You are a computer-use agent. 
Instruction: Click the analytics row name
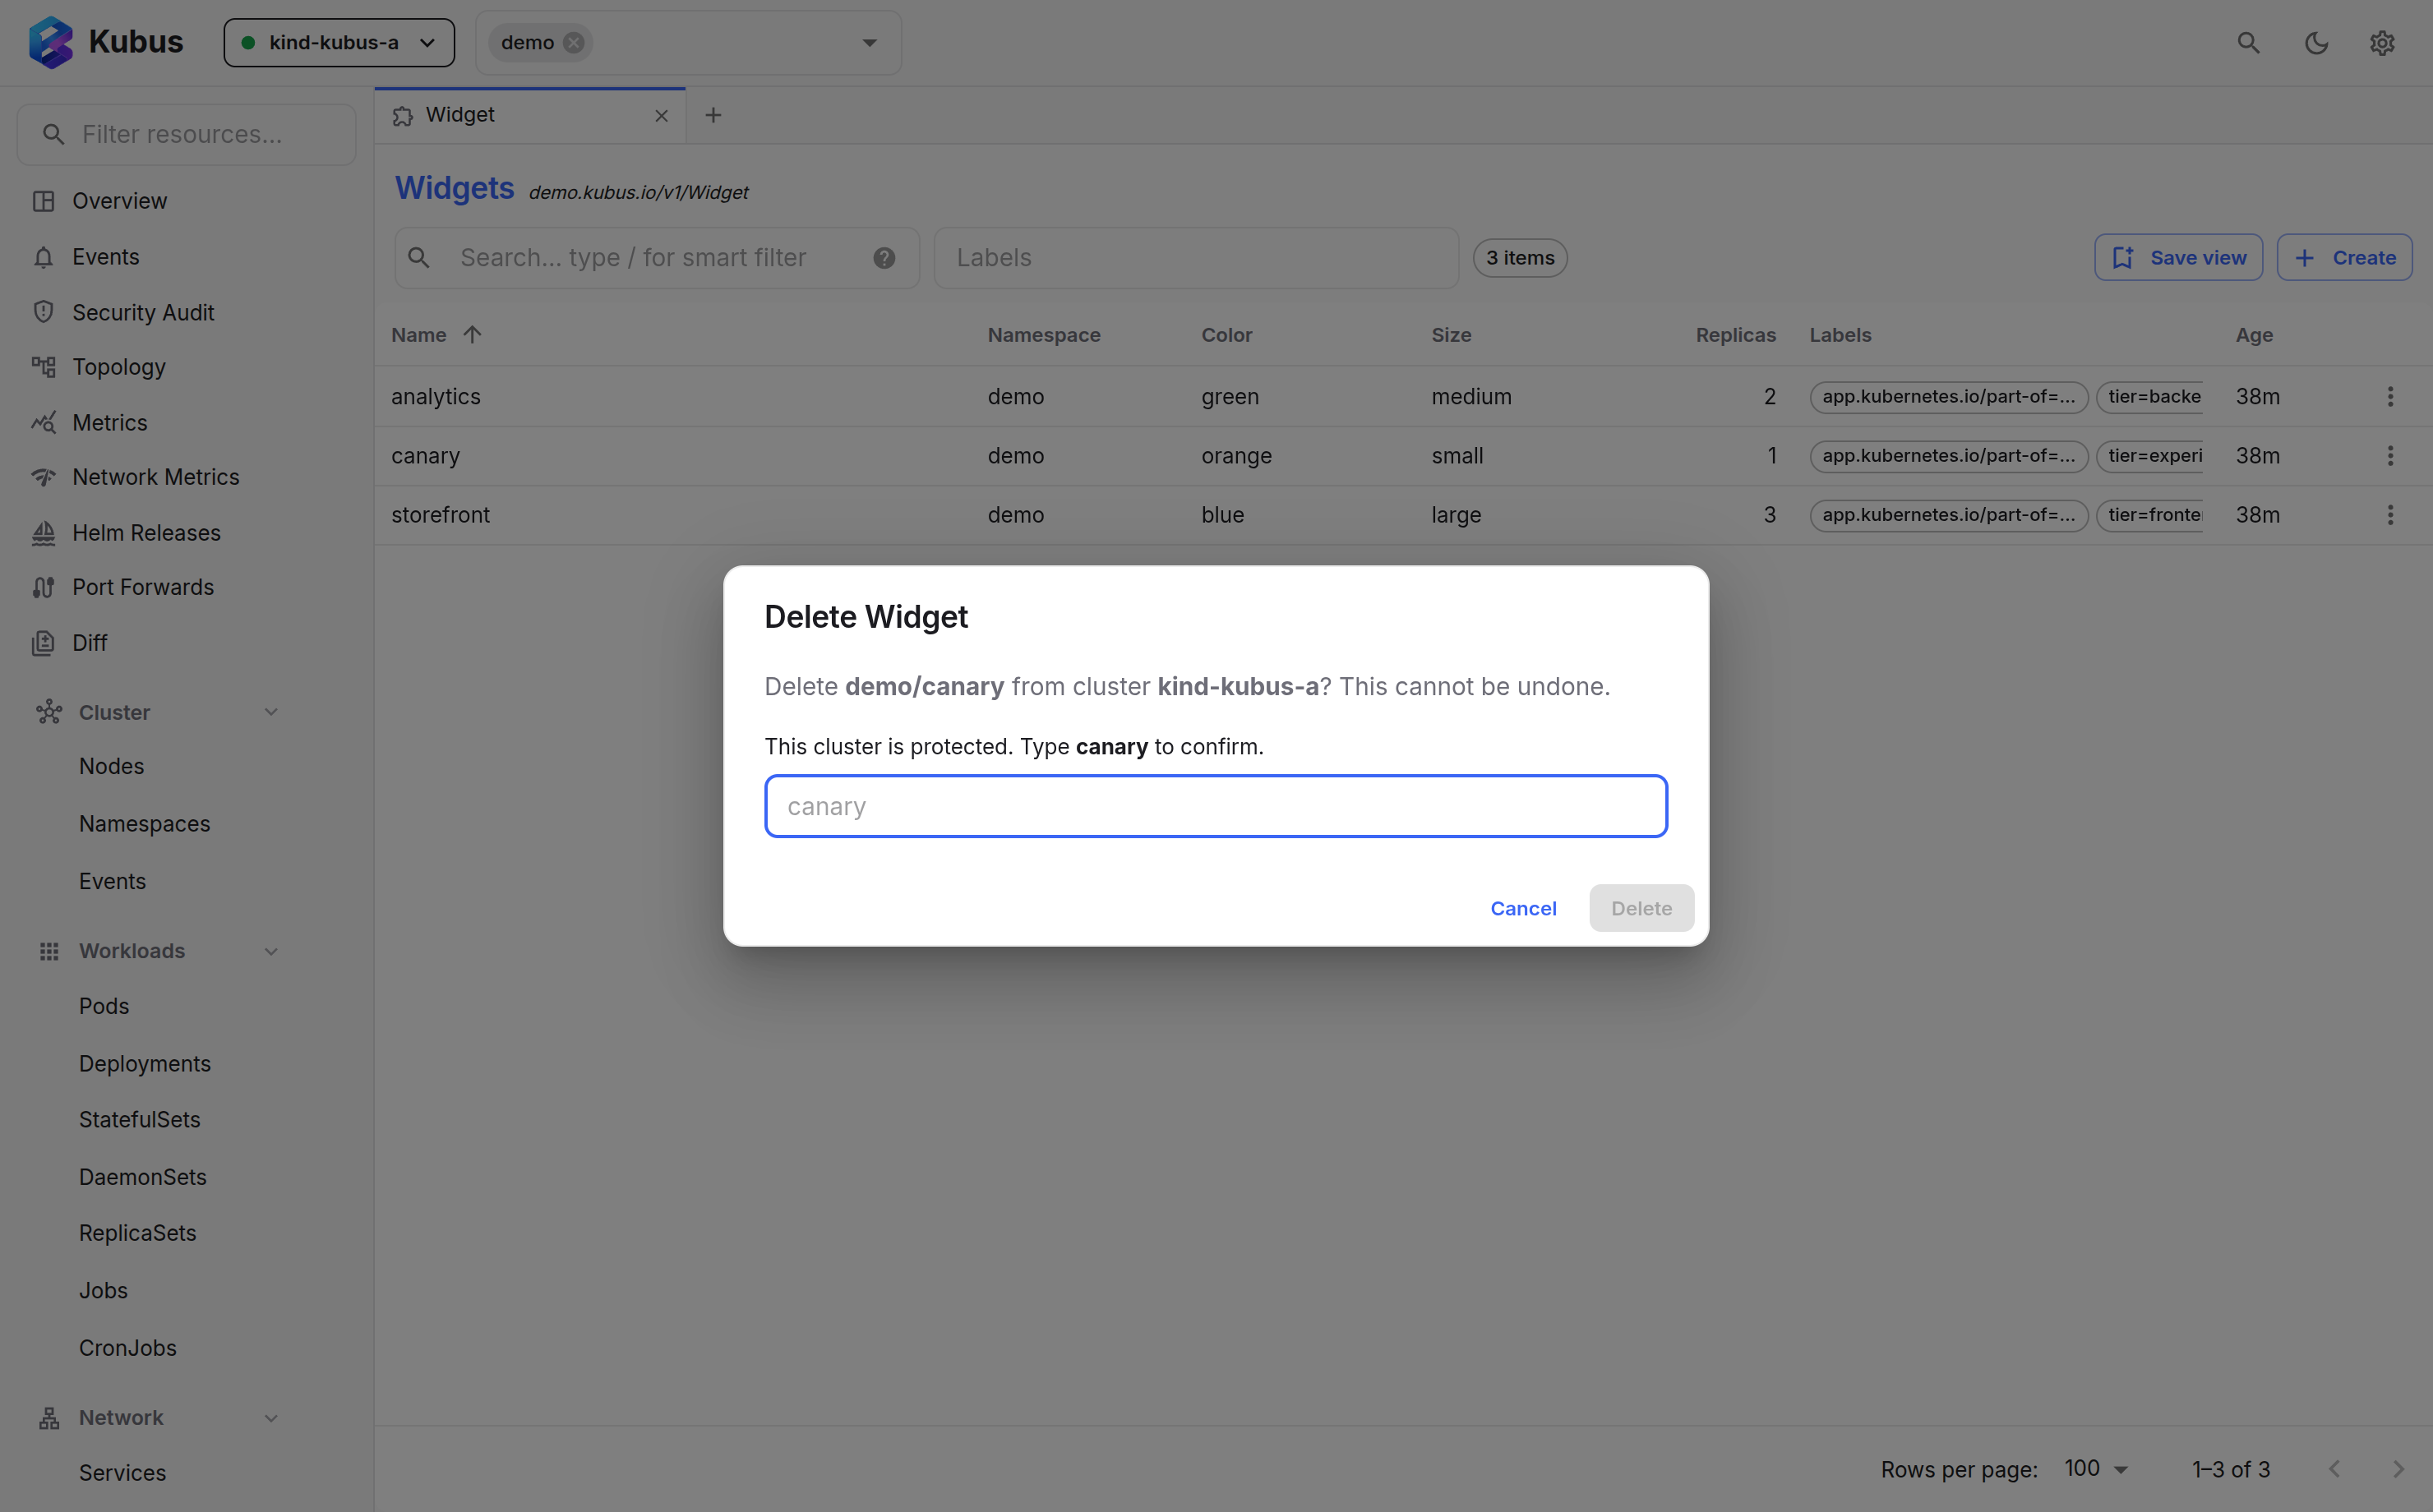tap(436, 397)
